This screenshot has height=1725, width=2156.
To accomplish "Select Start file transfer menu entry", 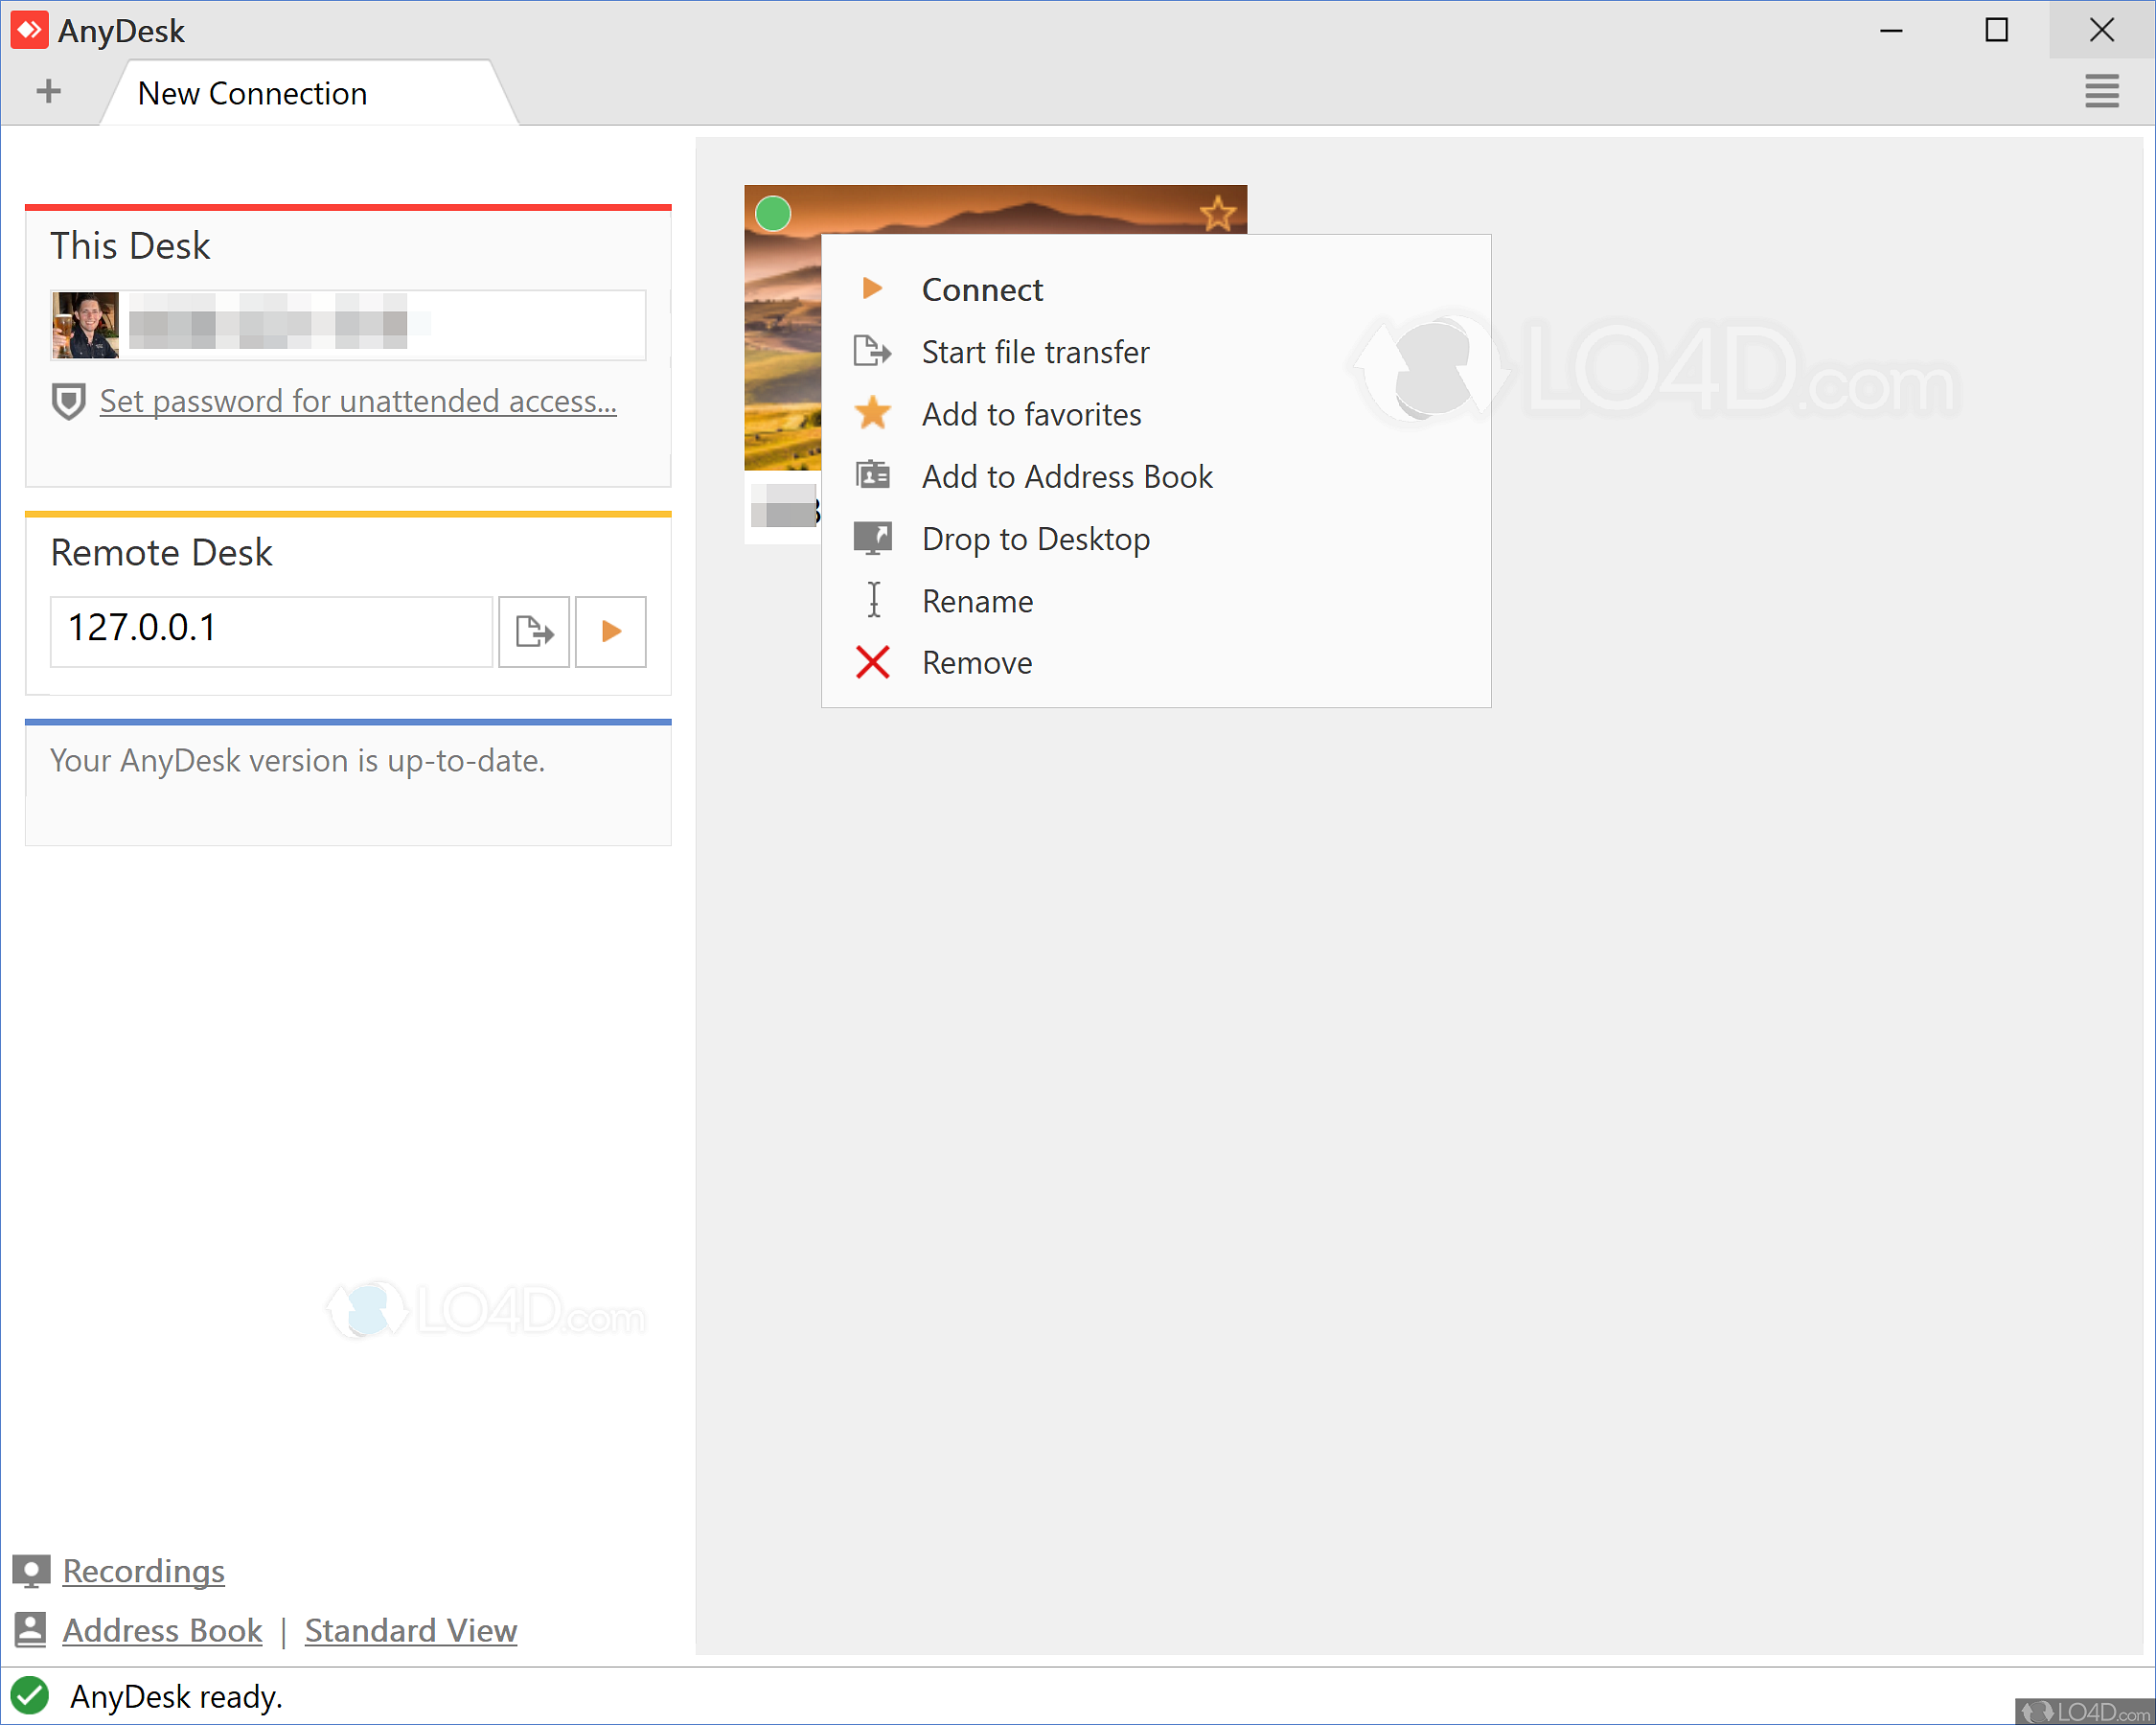I will pos(1034,352).
